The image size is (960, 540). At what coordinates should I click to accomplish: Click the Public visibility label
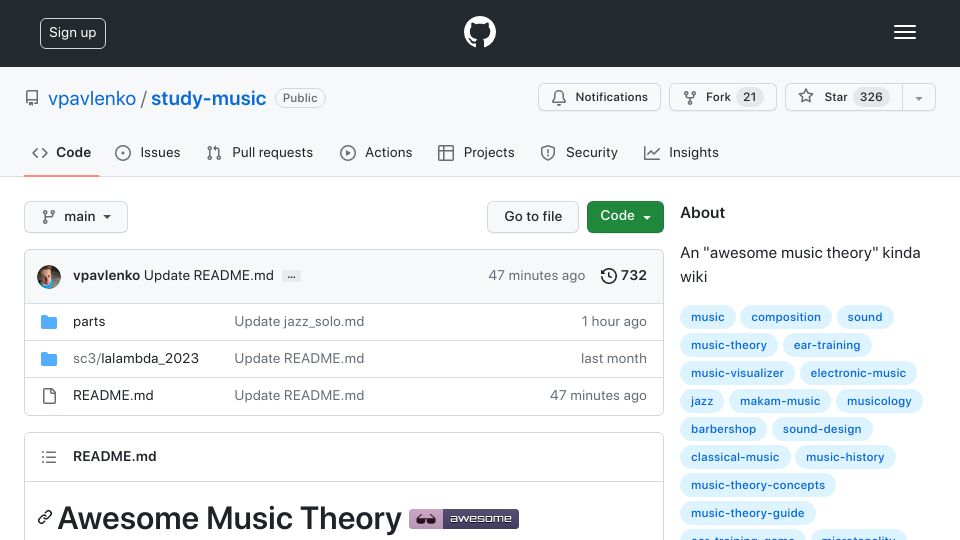tap(300, 98)
